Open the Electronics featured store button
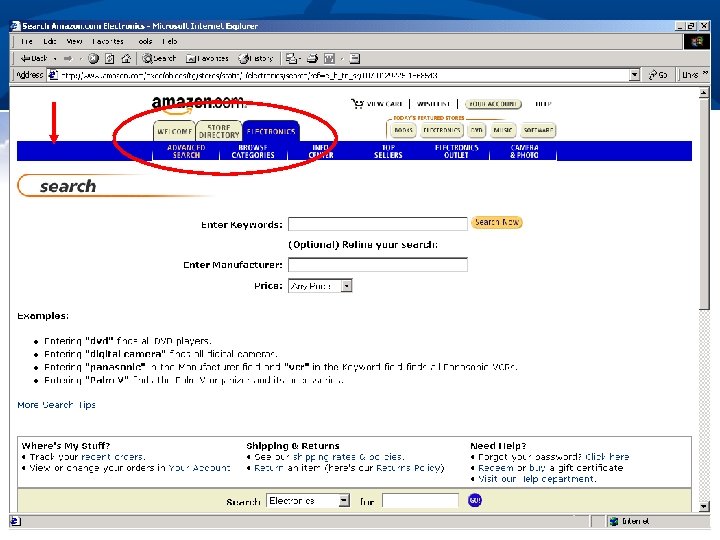 pyautogui.click(x=442, y=130)
